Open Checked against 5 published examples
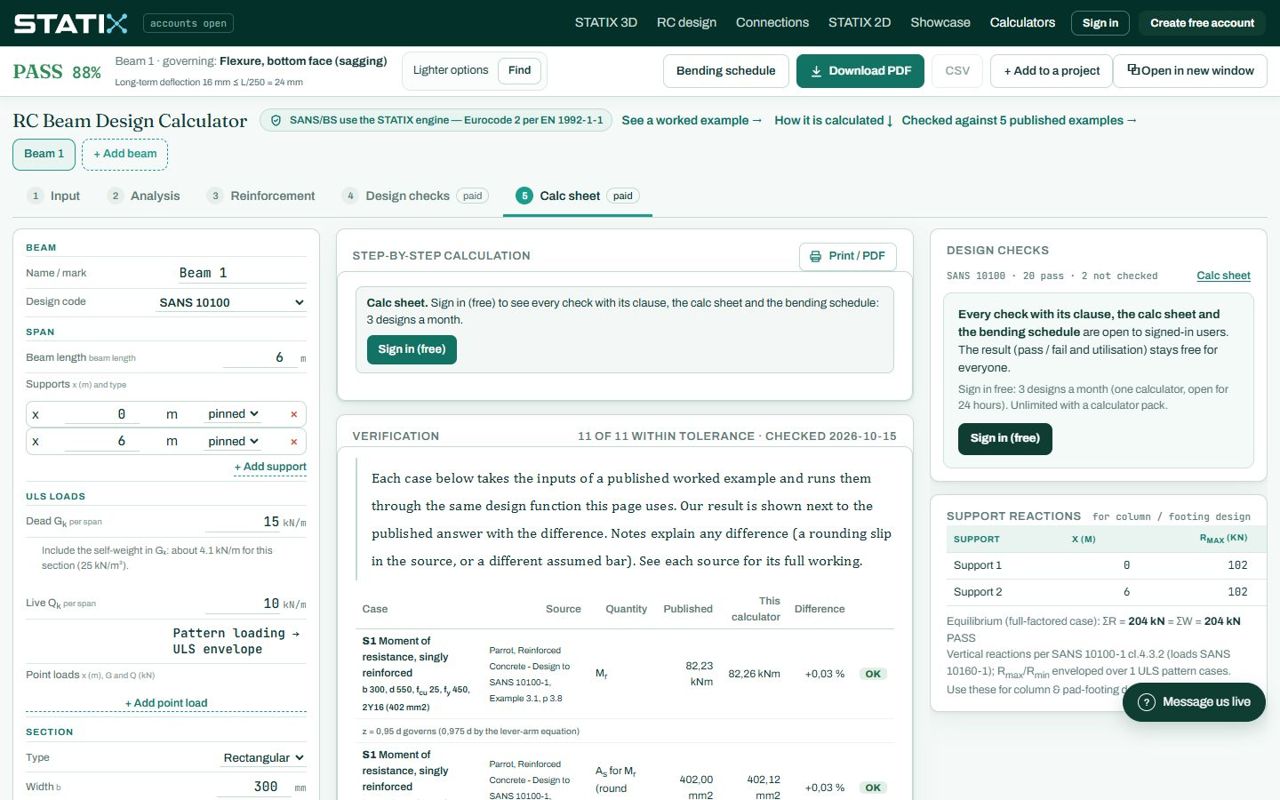This screenshot has height=800, width=1280. [x=1020, y=120]
